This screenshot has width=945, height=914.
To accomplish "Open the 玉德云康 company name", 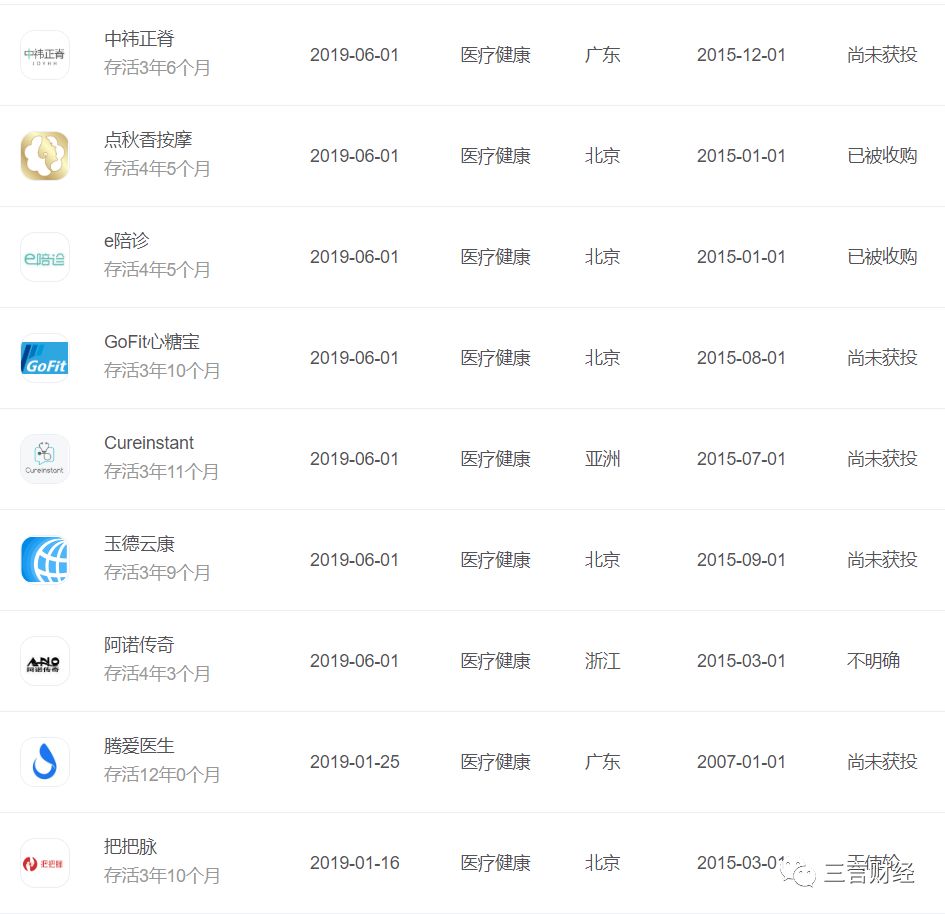I will pos(139,544).
